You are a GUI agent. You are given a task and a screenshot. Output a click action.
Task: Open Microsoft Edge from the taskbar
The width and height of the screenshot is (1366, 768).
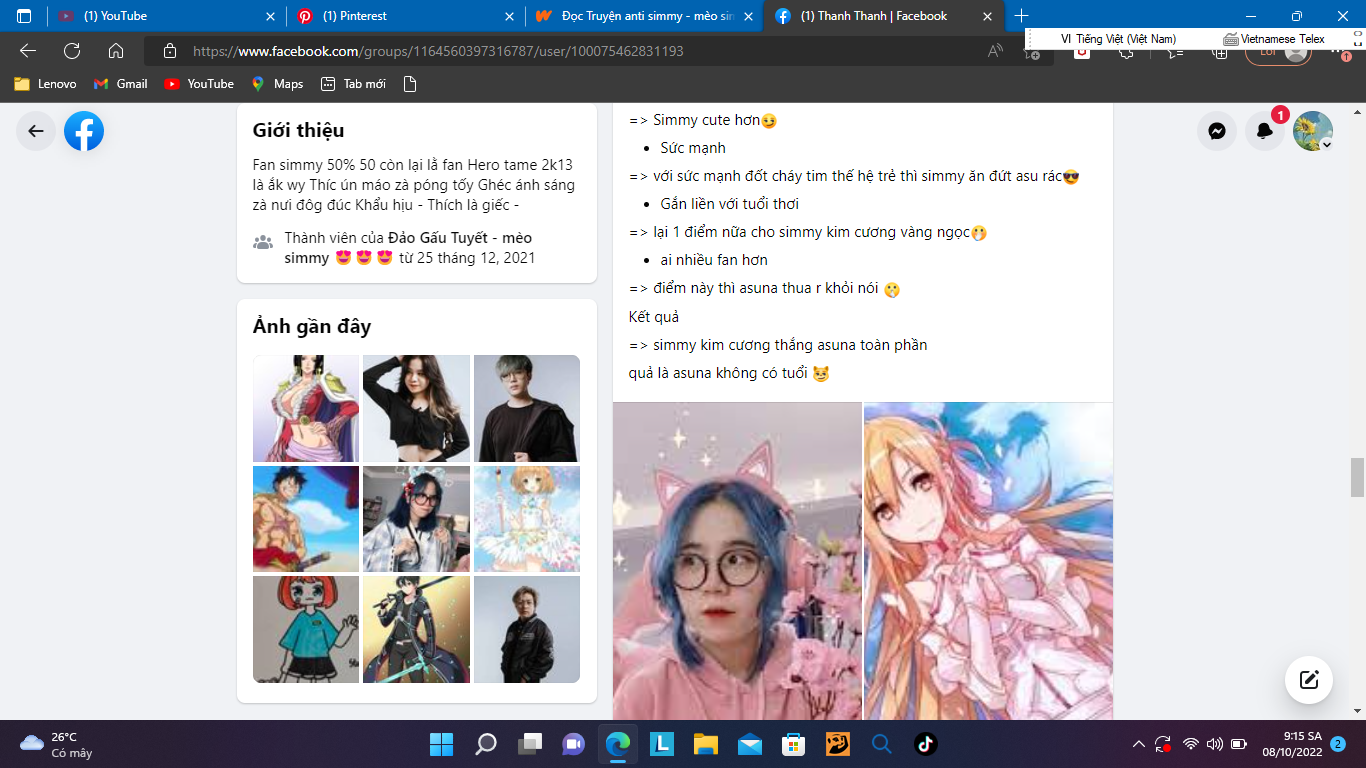pos(617,744)
